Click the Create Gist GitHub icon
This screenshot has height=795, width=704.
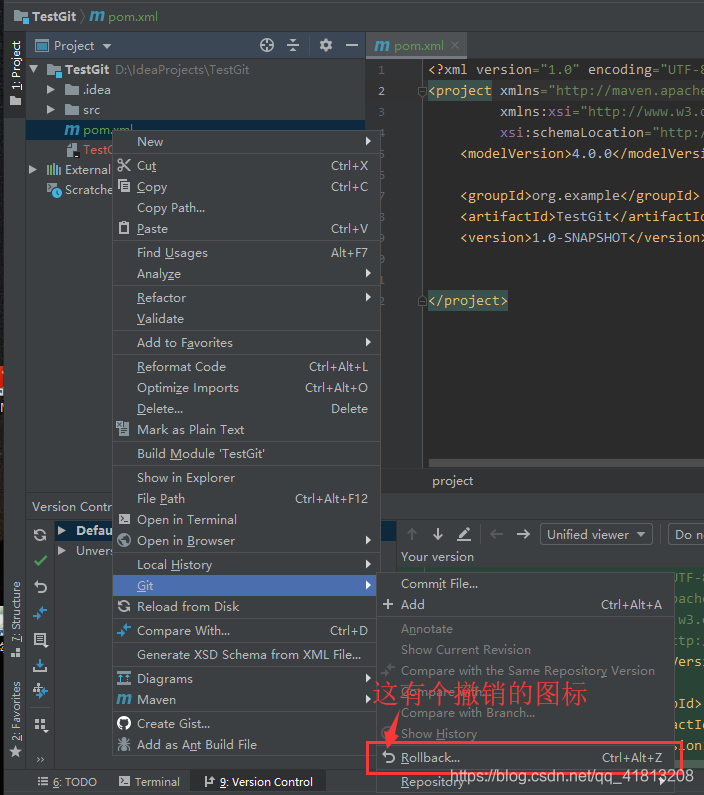pyautogui.click(x=124, y=723)
